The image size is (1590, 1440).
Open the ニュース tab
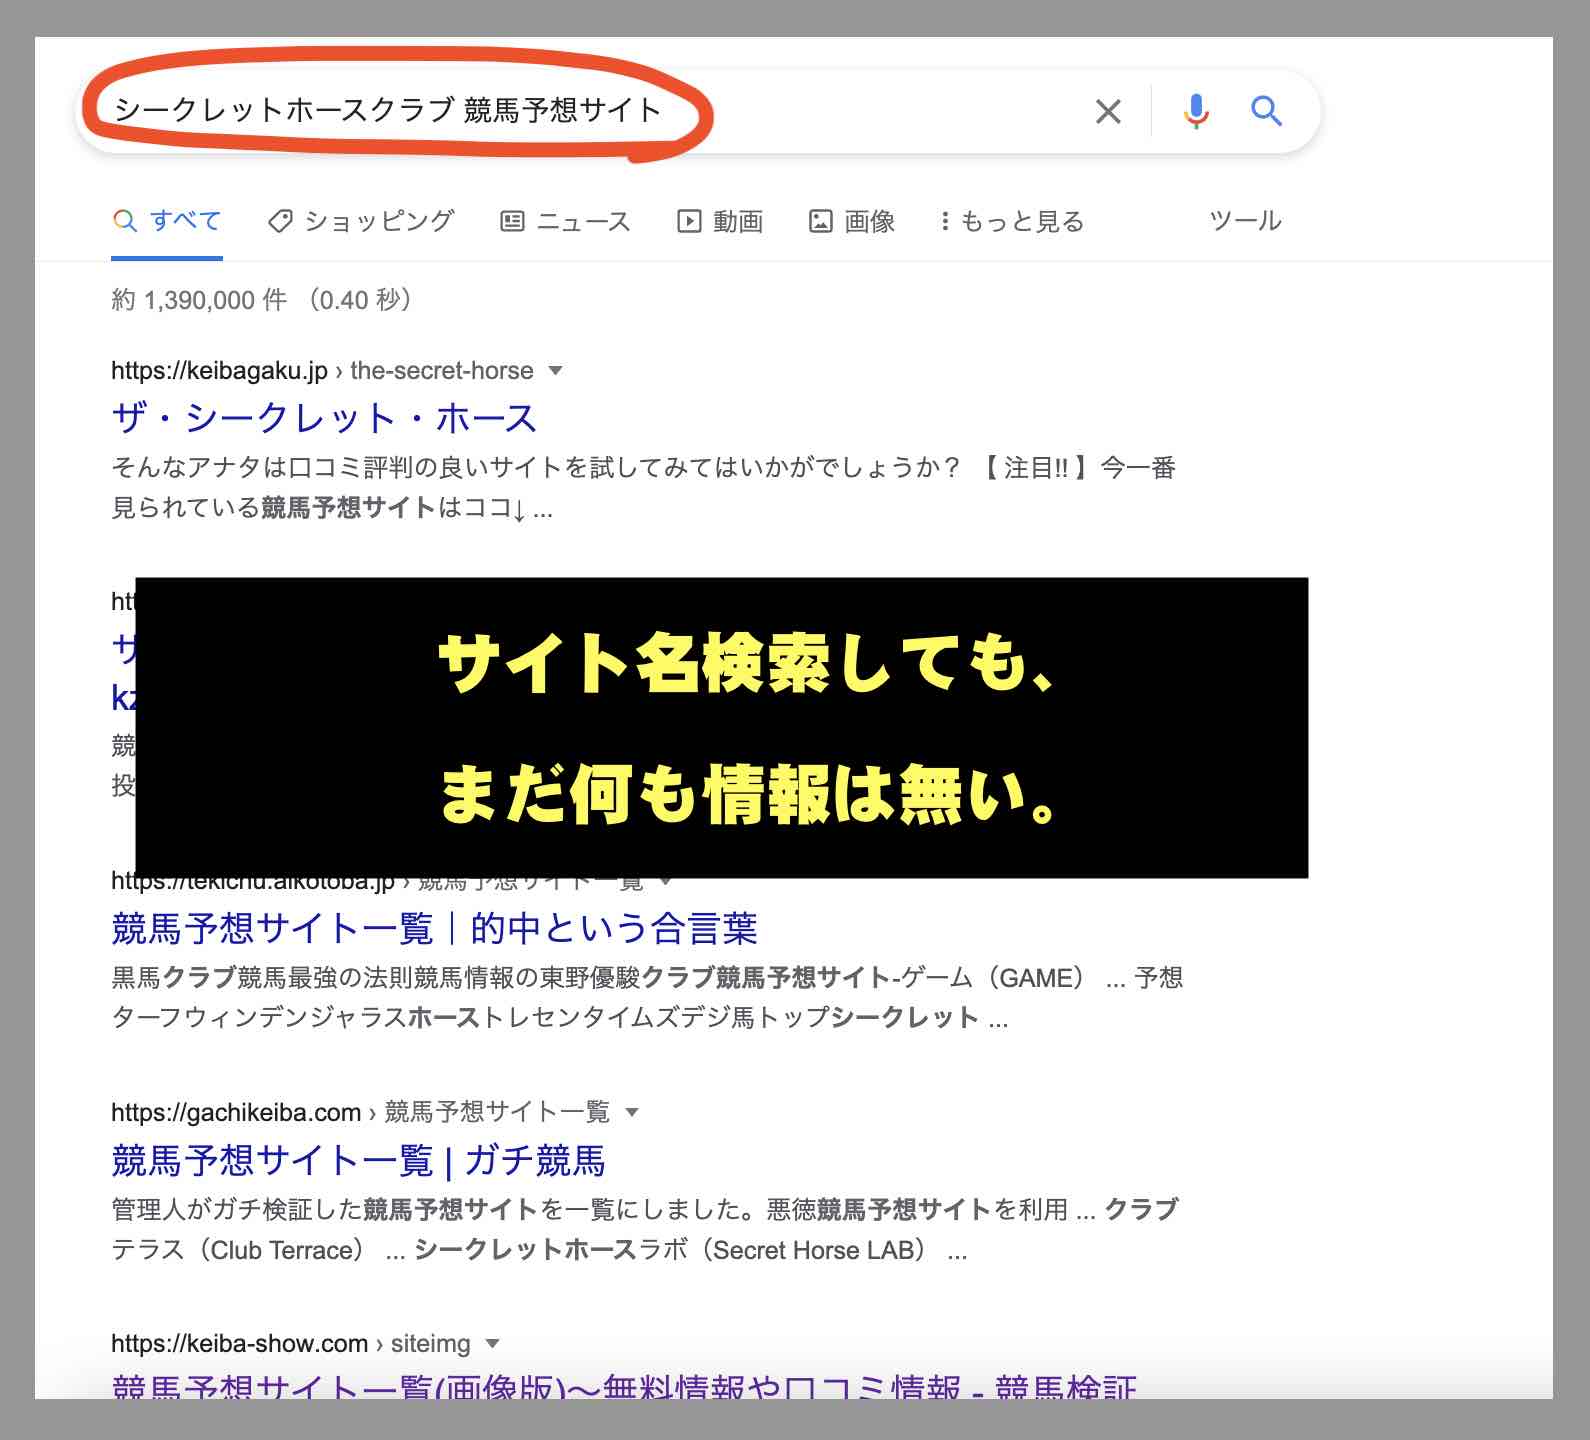[565, 221]
